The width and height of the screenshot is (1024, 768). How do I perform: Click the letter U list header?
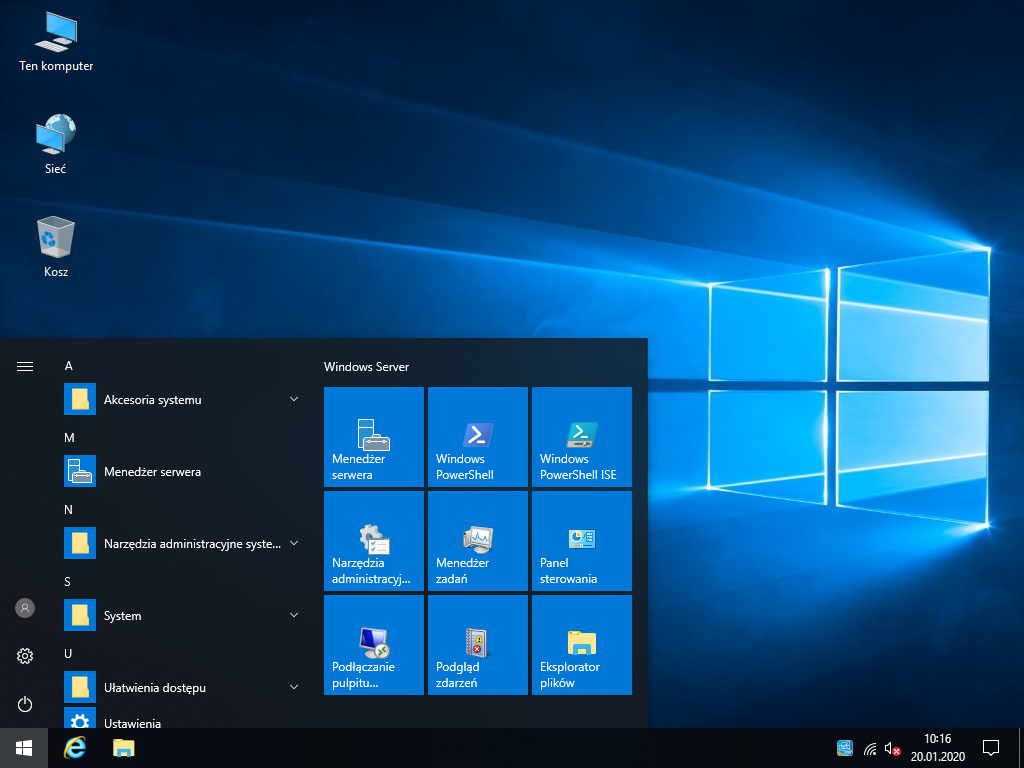pos(68,653)
